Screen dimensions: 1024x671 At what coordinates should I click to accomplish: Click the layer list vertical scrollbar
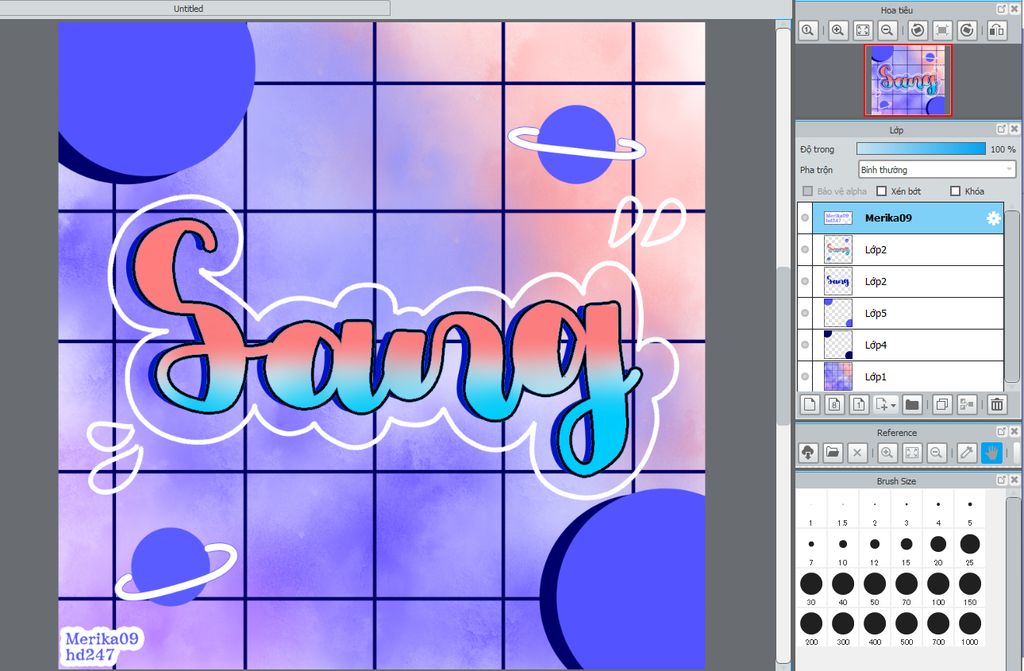[x=1012, y=297]
